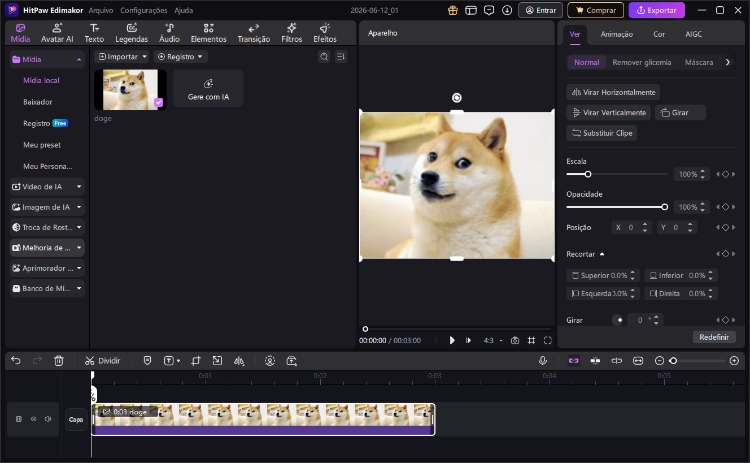The image size is (750, 463).
Task: Toggle the preview grid guide icon
Action: [531, 341]
